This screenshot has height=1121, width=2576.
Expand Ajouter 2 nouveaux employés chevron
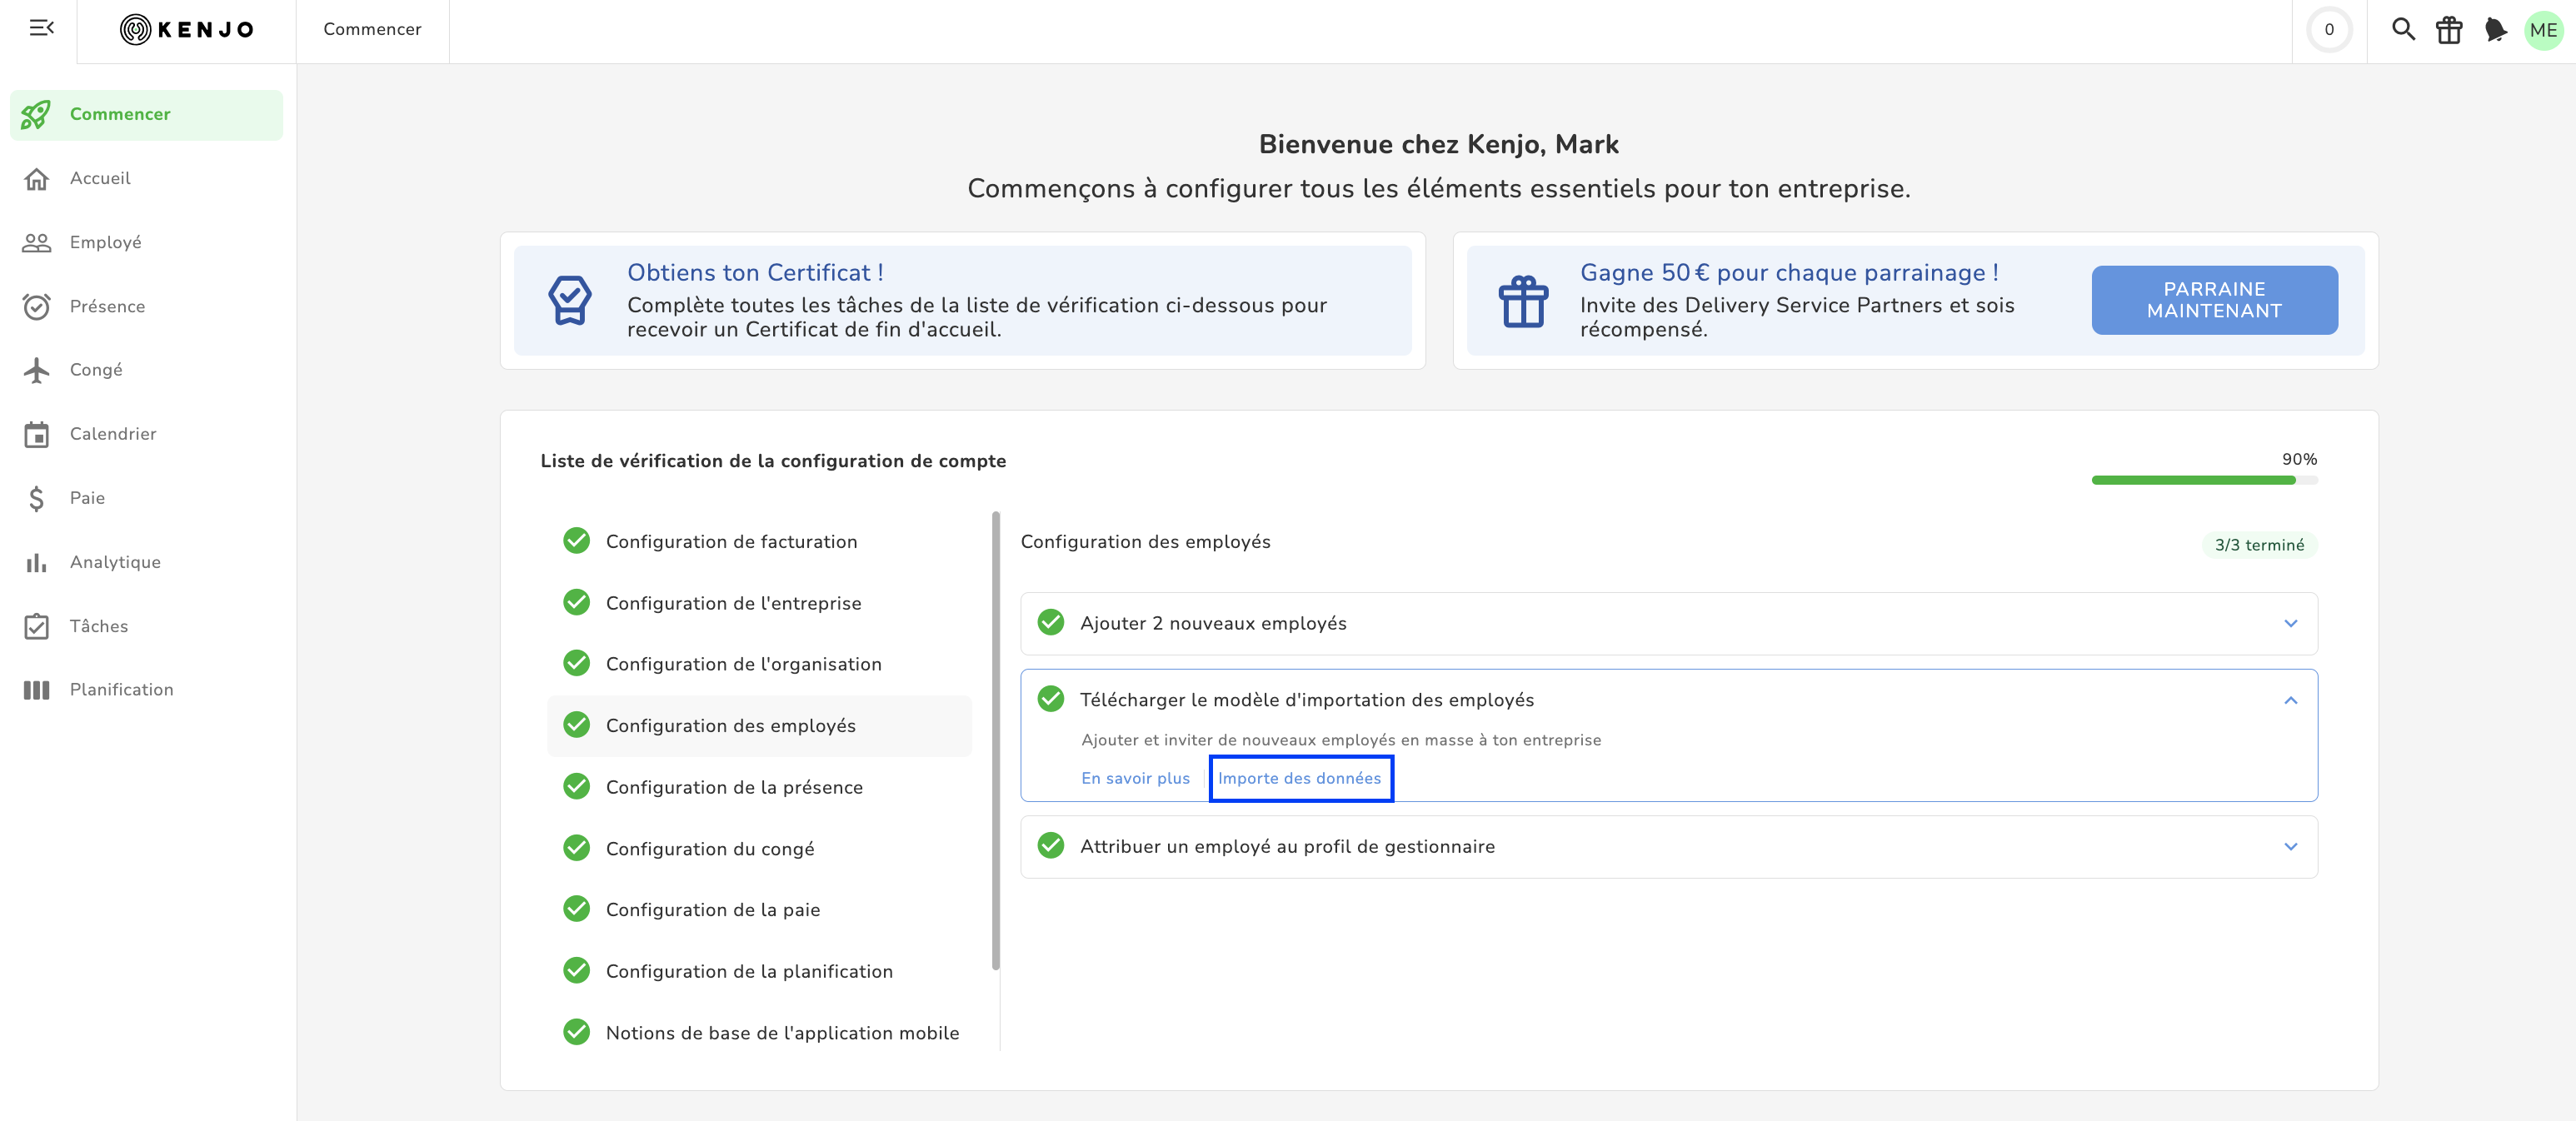(x=2290, y=623)
